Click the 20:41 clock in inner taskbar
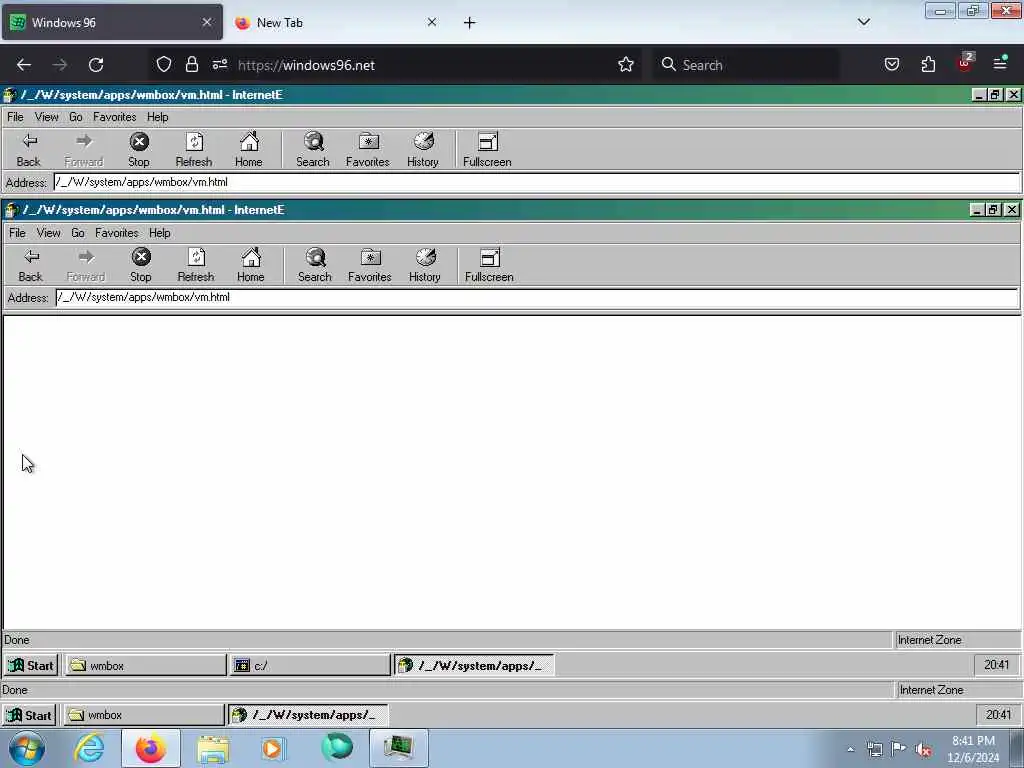The image size is (1024, 768). coord(997,665)
